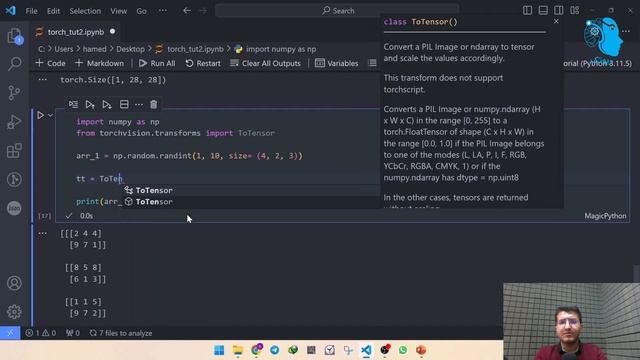Viewport: 640px width, 360px height.
Task: Expand the run cell options chevron
Action: click(x=50, y=116)
